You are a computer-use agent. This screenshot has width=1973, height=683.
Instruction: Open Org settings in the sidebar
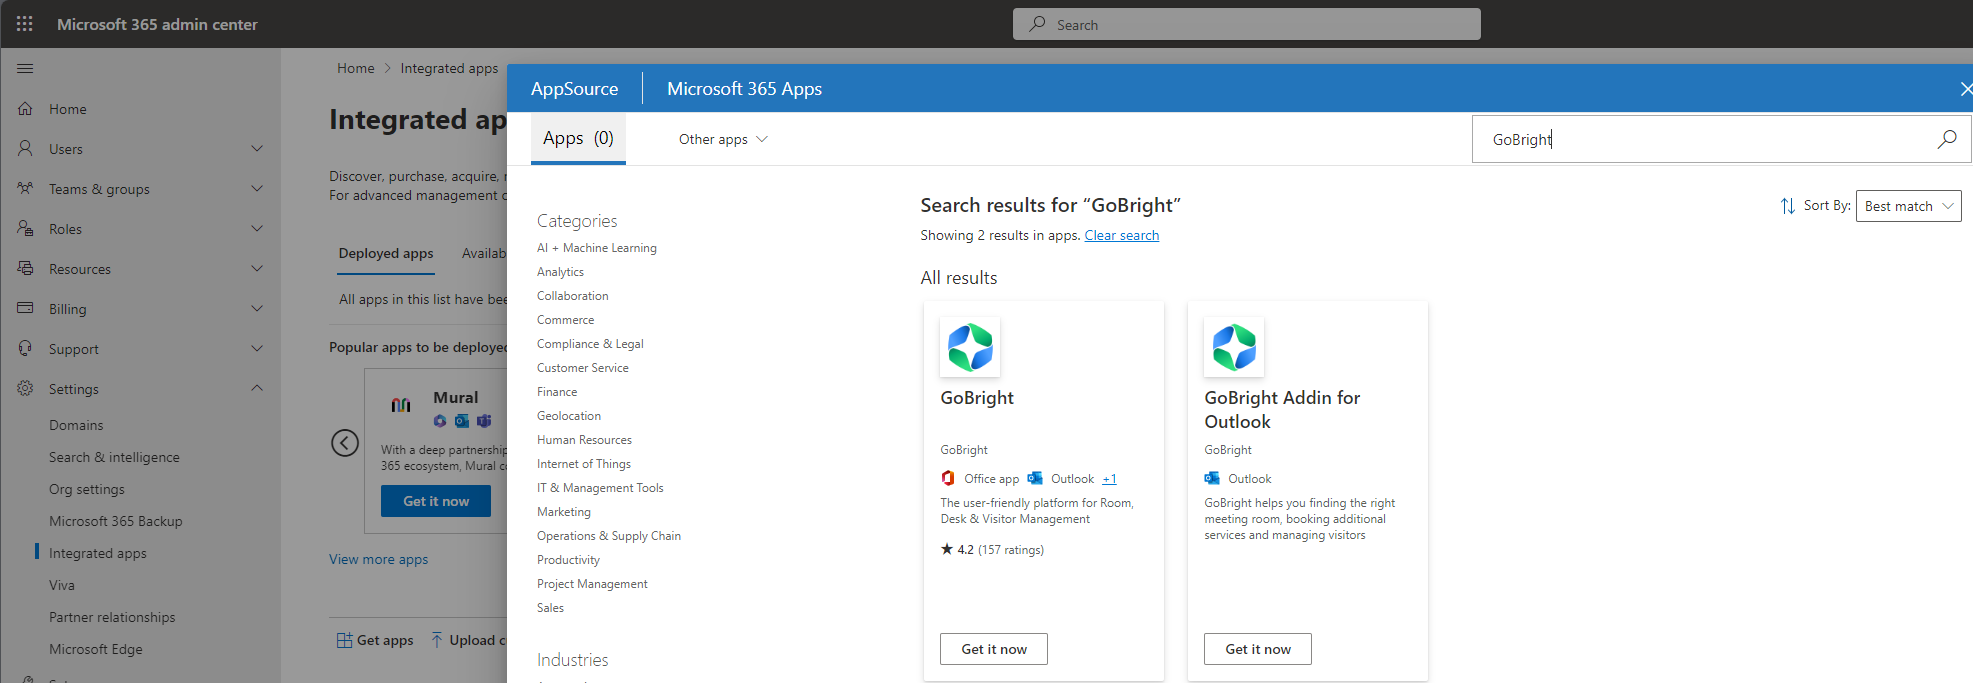(x=87, y=489)
